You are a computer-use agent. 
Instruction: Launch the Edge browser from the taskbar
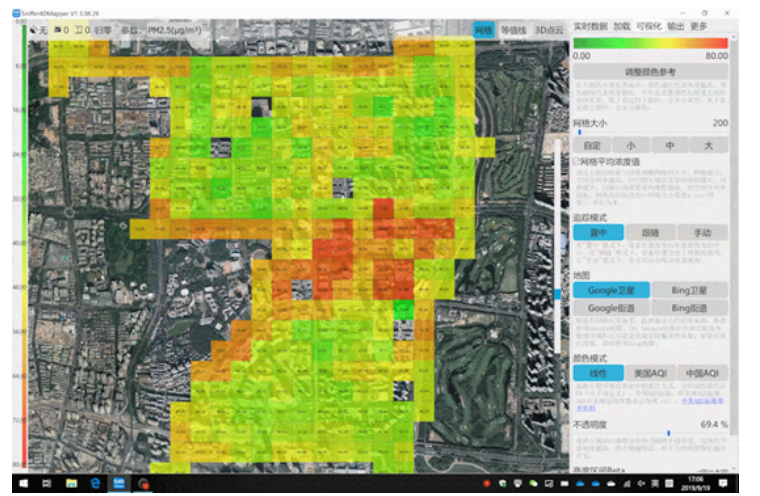[95, 483]
